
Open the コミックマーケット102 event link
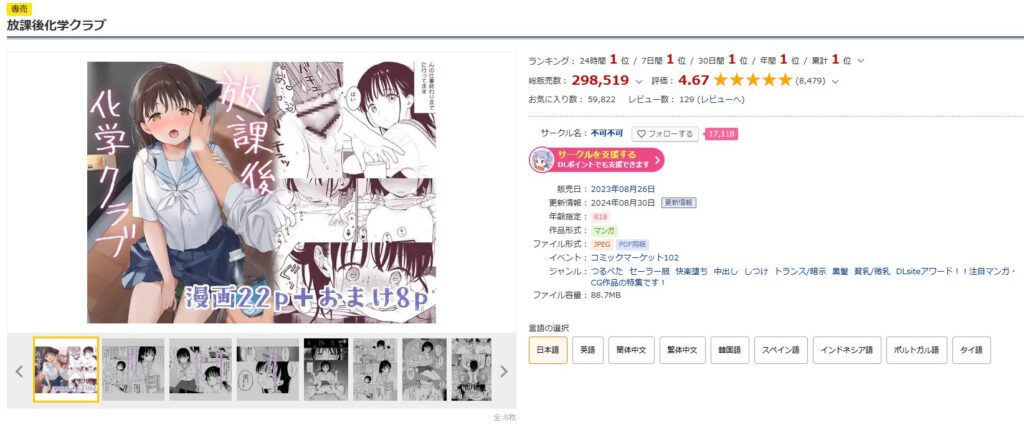(x=635, y=257)
